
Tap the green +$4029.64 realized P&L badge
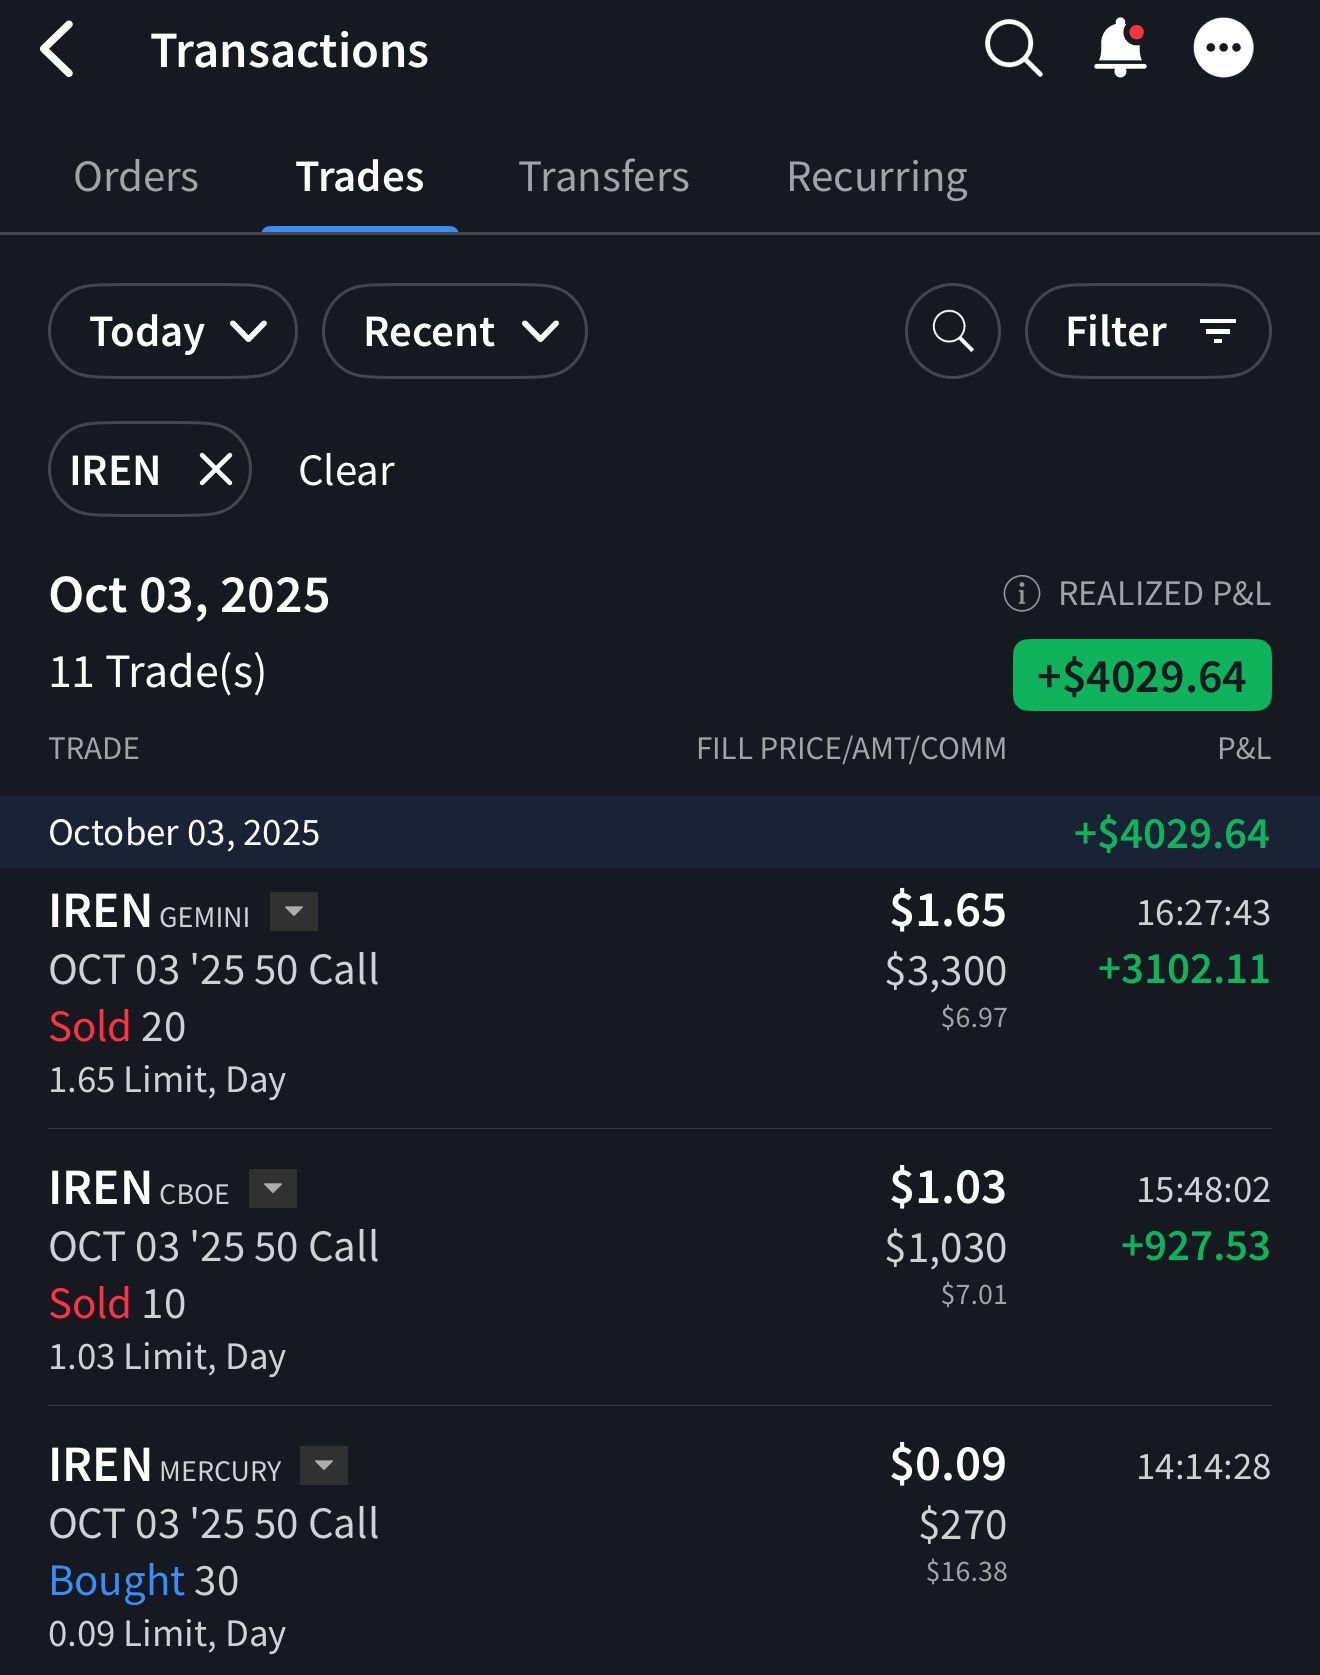point(1142,676)
